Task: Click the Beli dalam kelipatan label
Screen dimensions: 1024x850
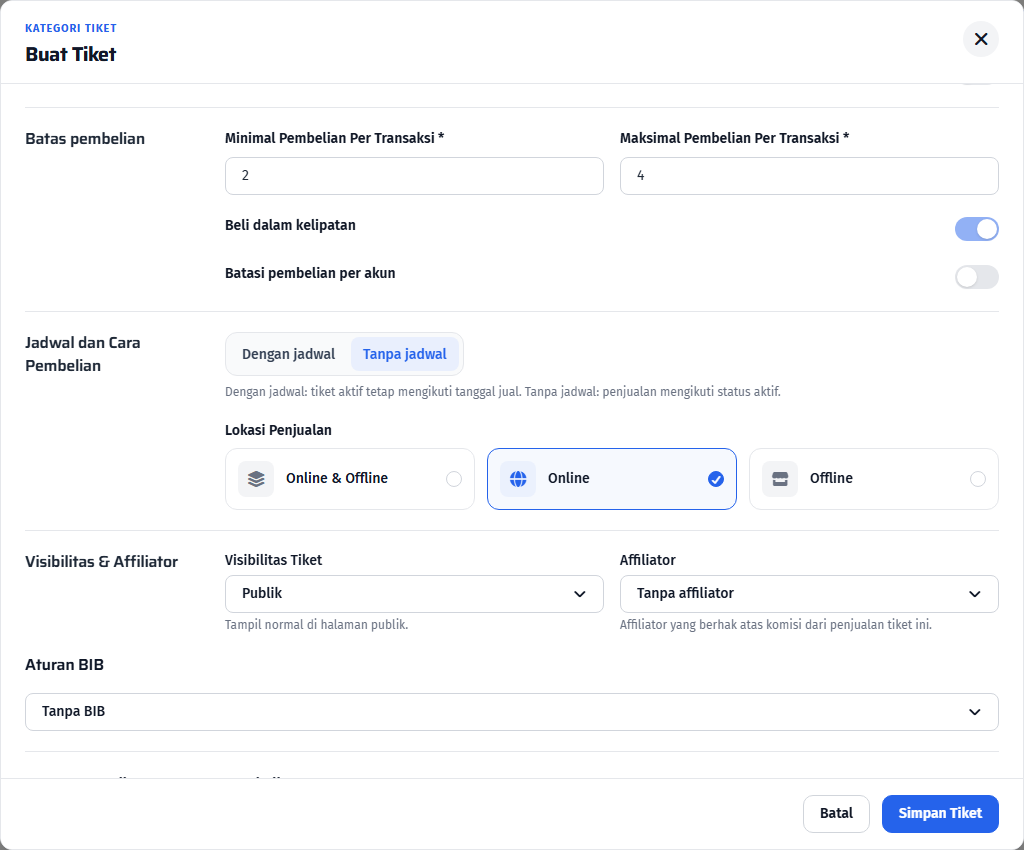Action: coord(291,225)
